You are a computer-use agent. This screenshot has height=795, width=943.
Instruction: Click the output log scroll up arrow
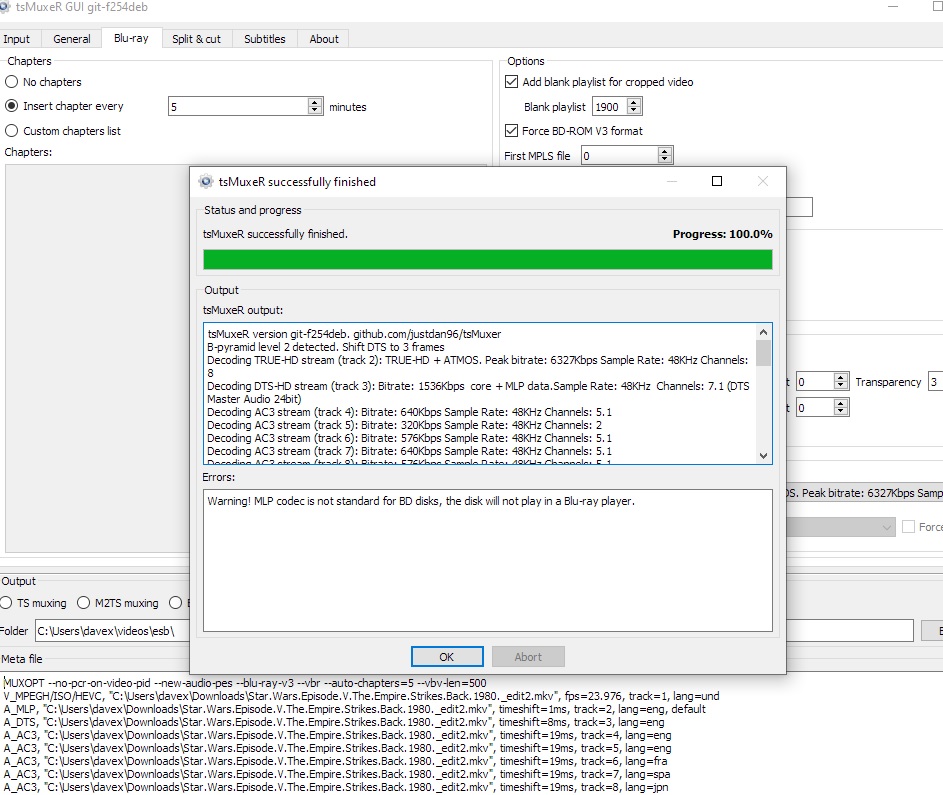pyautogui.click(x=763, y=332)
